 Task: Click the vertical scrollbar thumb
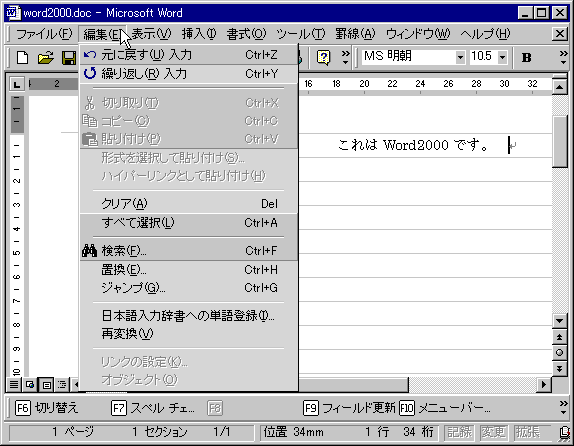coord(559,141)
